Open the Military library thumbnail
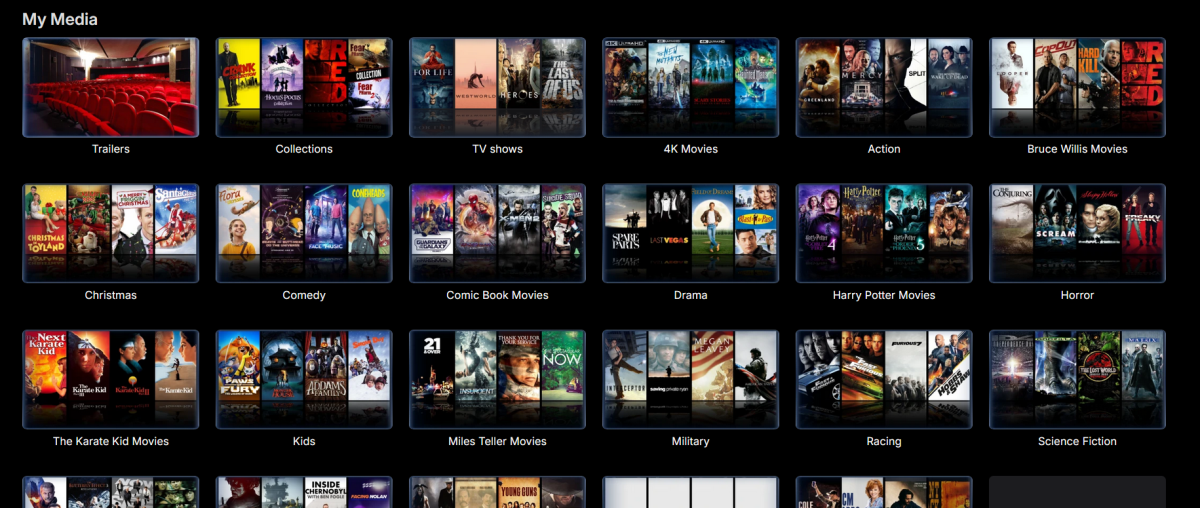 point(691,379)
